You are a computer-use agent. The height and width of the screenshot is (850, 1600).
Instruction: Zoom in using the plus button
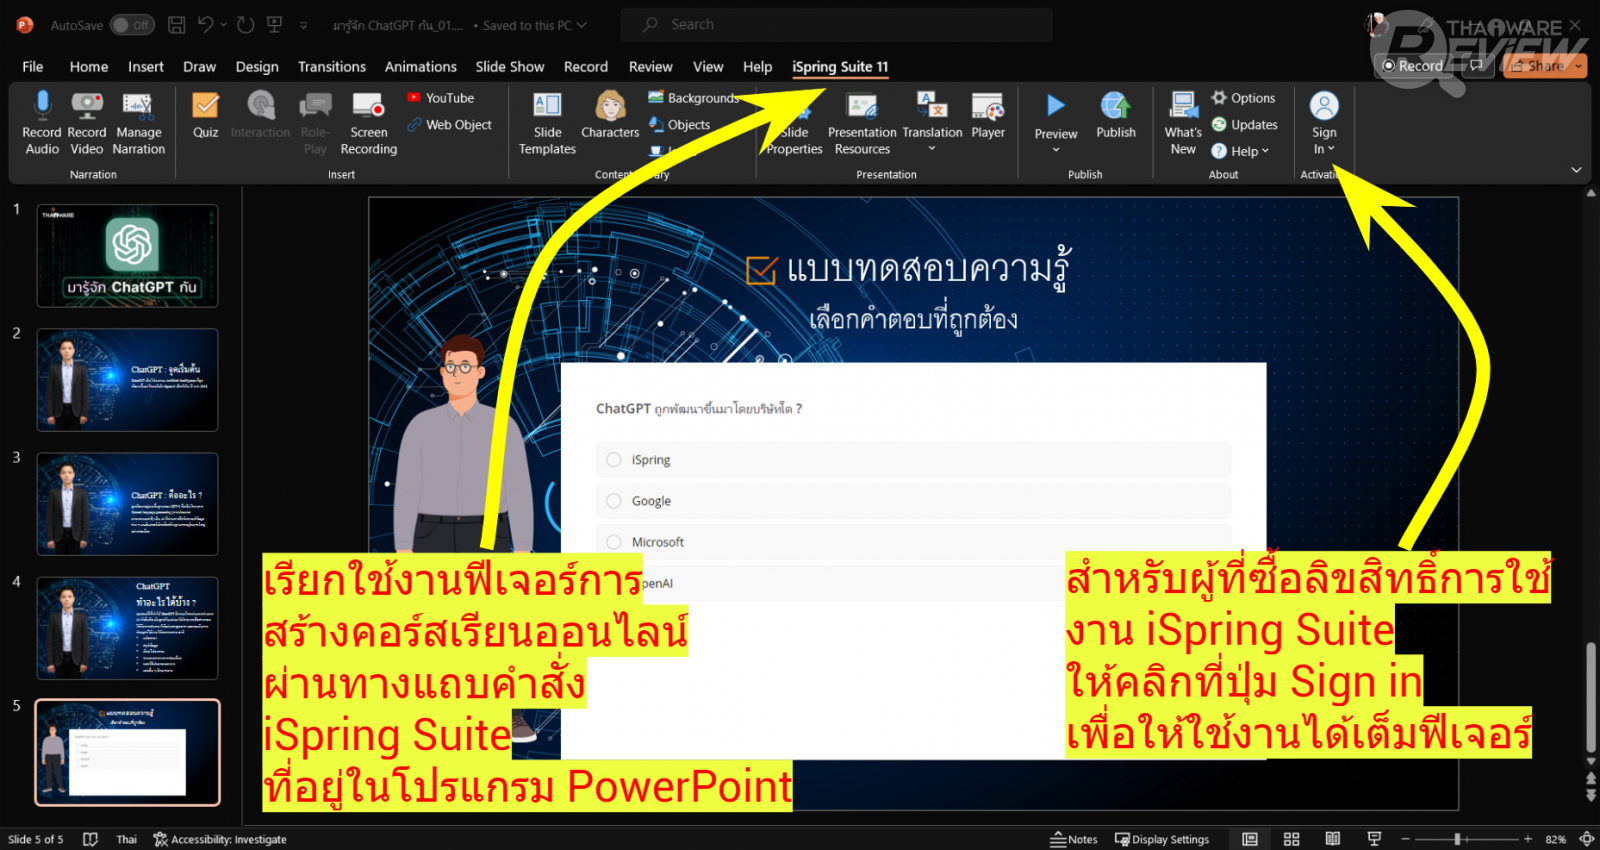[1528, 839]
